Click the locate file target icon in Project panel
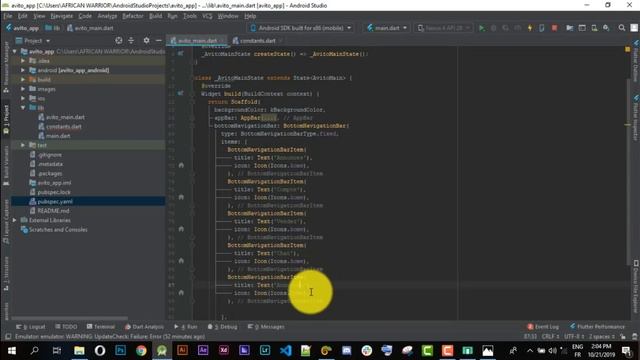 click(x=118, y=40)
